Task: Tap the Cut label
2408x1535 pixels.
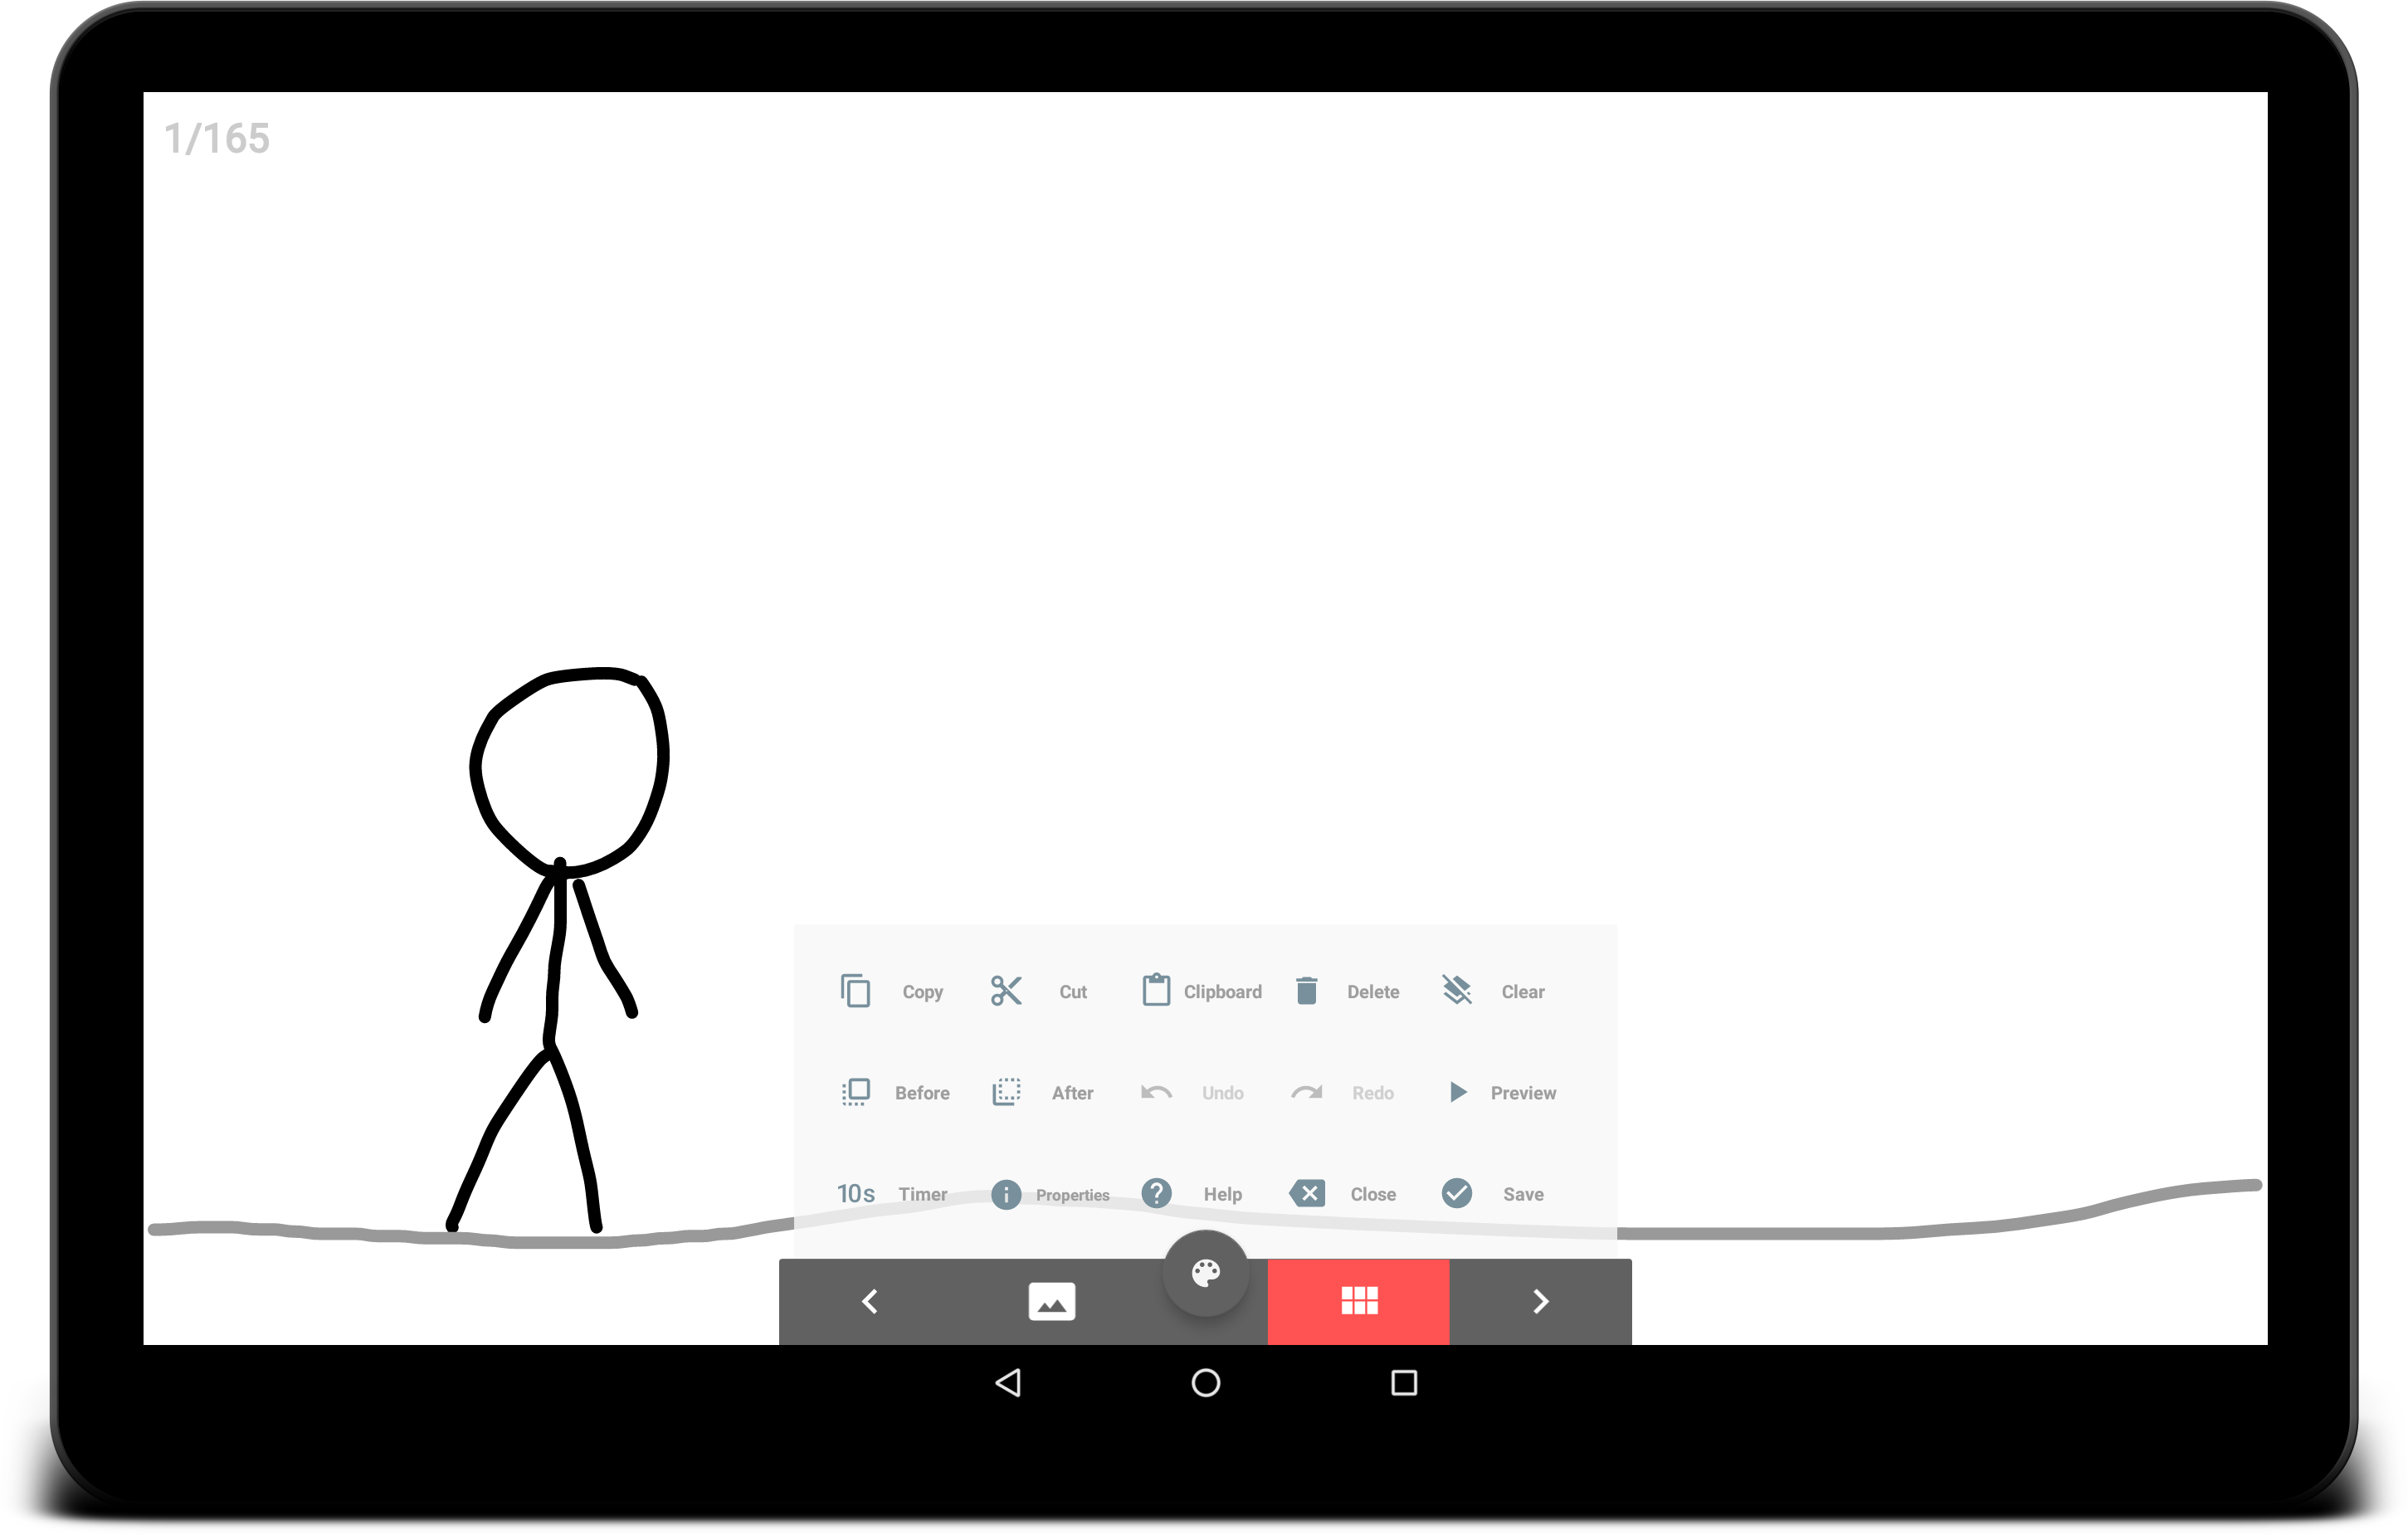Action: point(1073,992)
